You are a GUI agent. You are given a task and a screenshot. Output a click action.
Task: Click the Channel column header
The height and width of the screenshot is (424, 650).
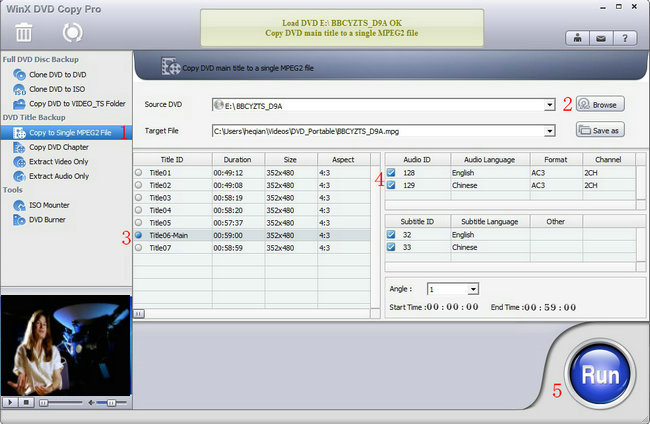tap(608, 160)
